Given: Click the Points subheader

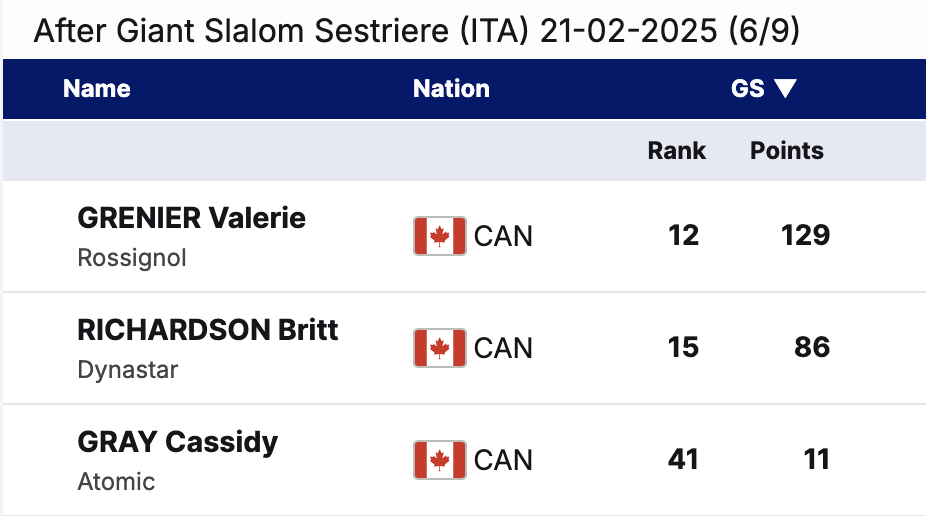Looking at the screenshot, I should coord(787,151).
